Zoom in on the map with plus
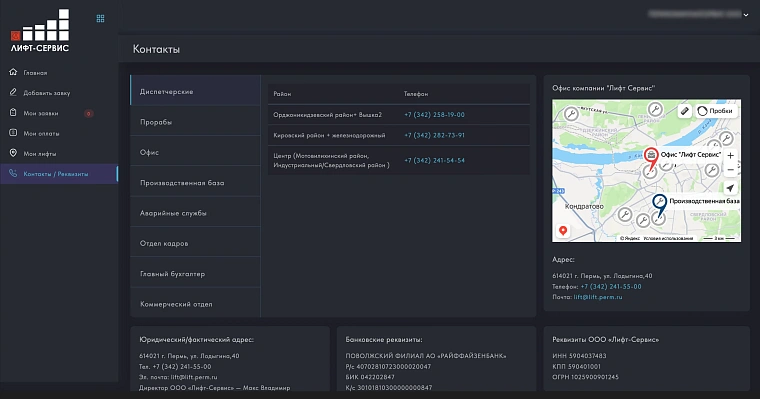 (730, 156)
